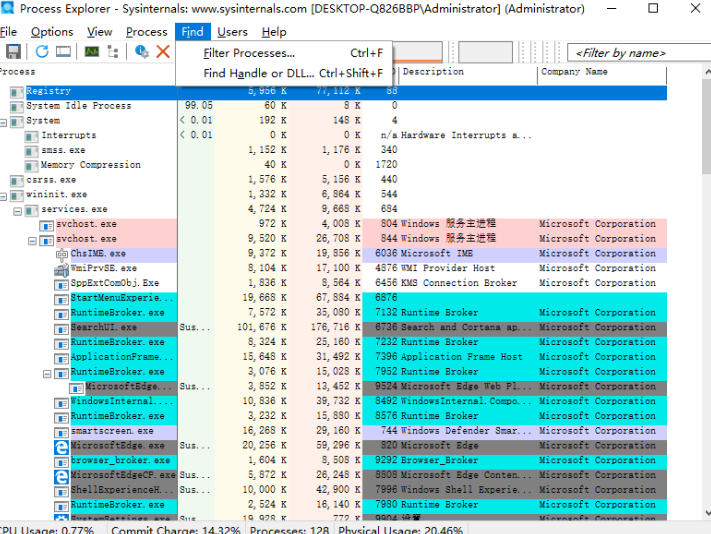Click the lower pane window toolbar icon
This screenshot has height=534, width=711.
pos(64,51)
